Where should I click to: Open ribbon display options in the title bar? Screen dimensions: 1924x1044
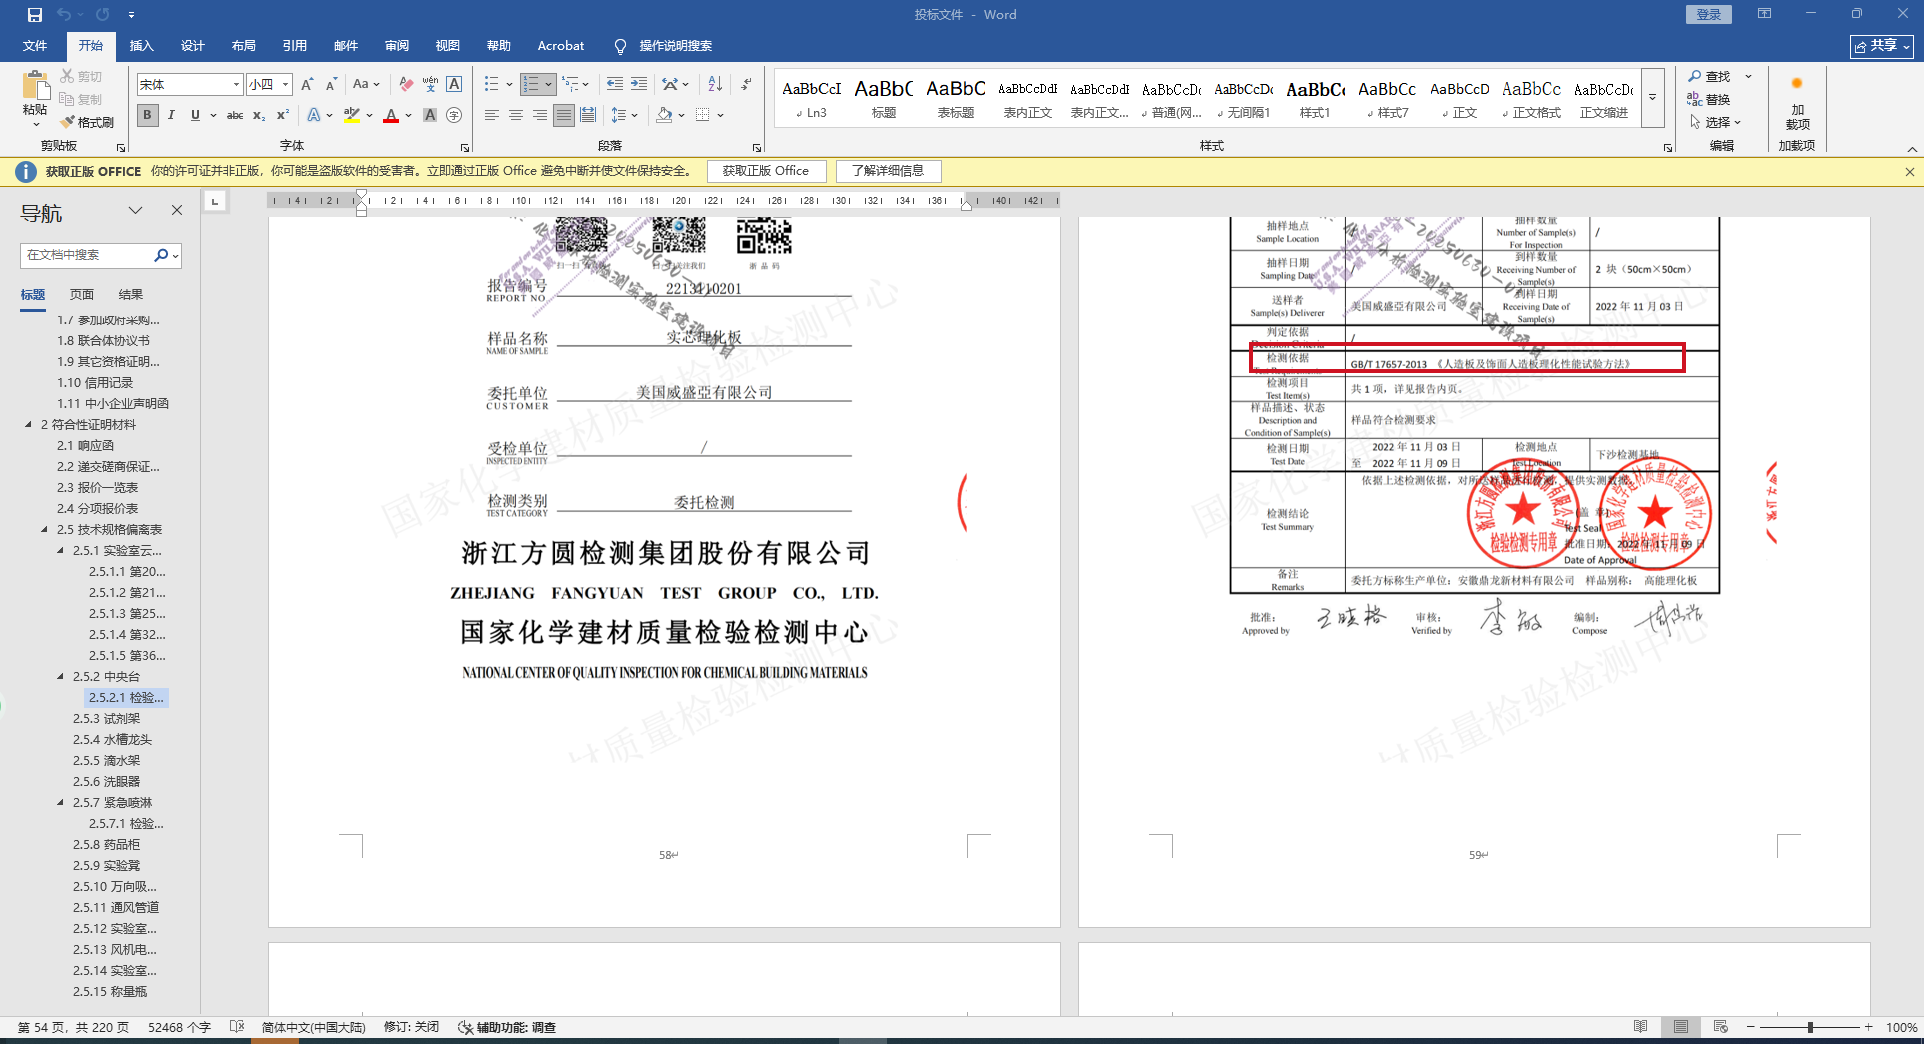pyautogui.click(x=1764, y=14)
